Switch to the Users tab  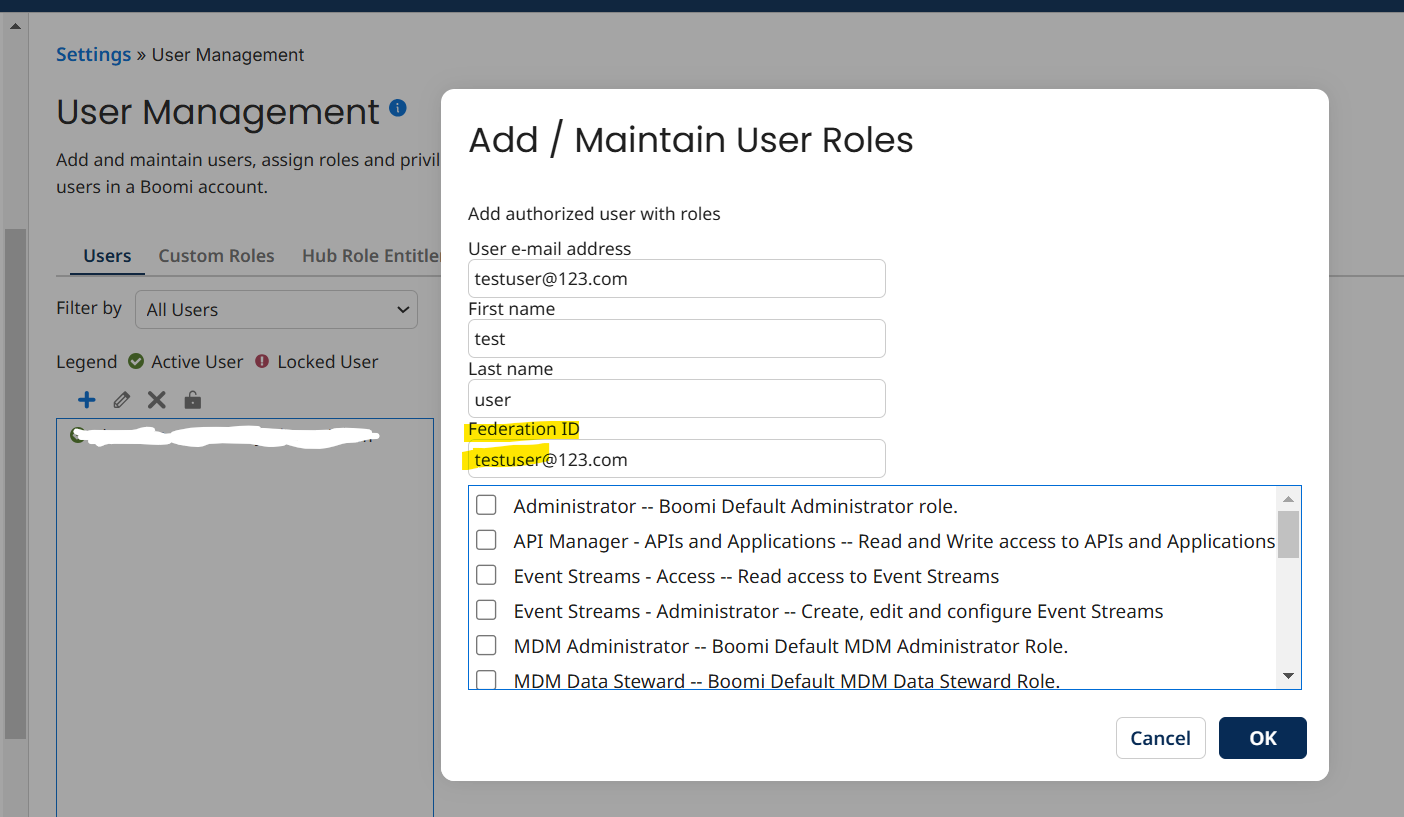(107, 256)
